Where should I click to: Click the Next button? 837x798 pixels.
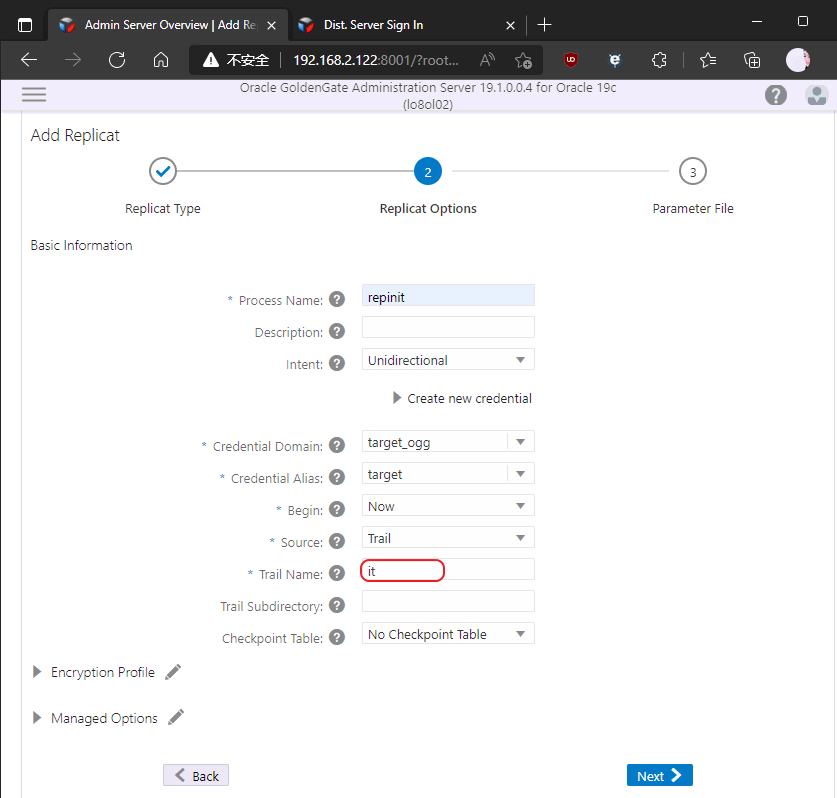[659, 775]
